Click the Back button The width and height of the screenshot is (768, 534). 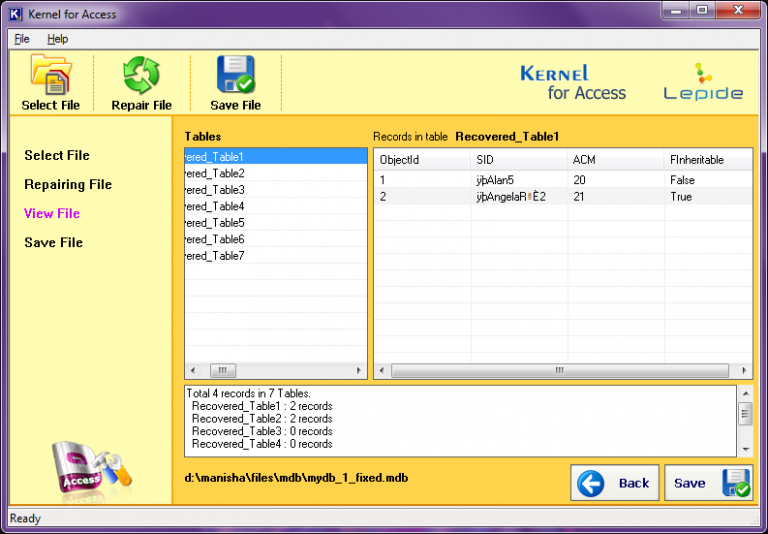[x=615, y=483]
